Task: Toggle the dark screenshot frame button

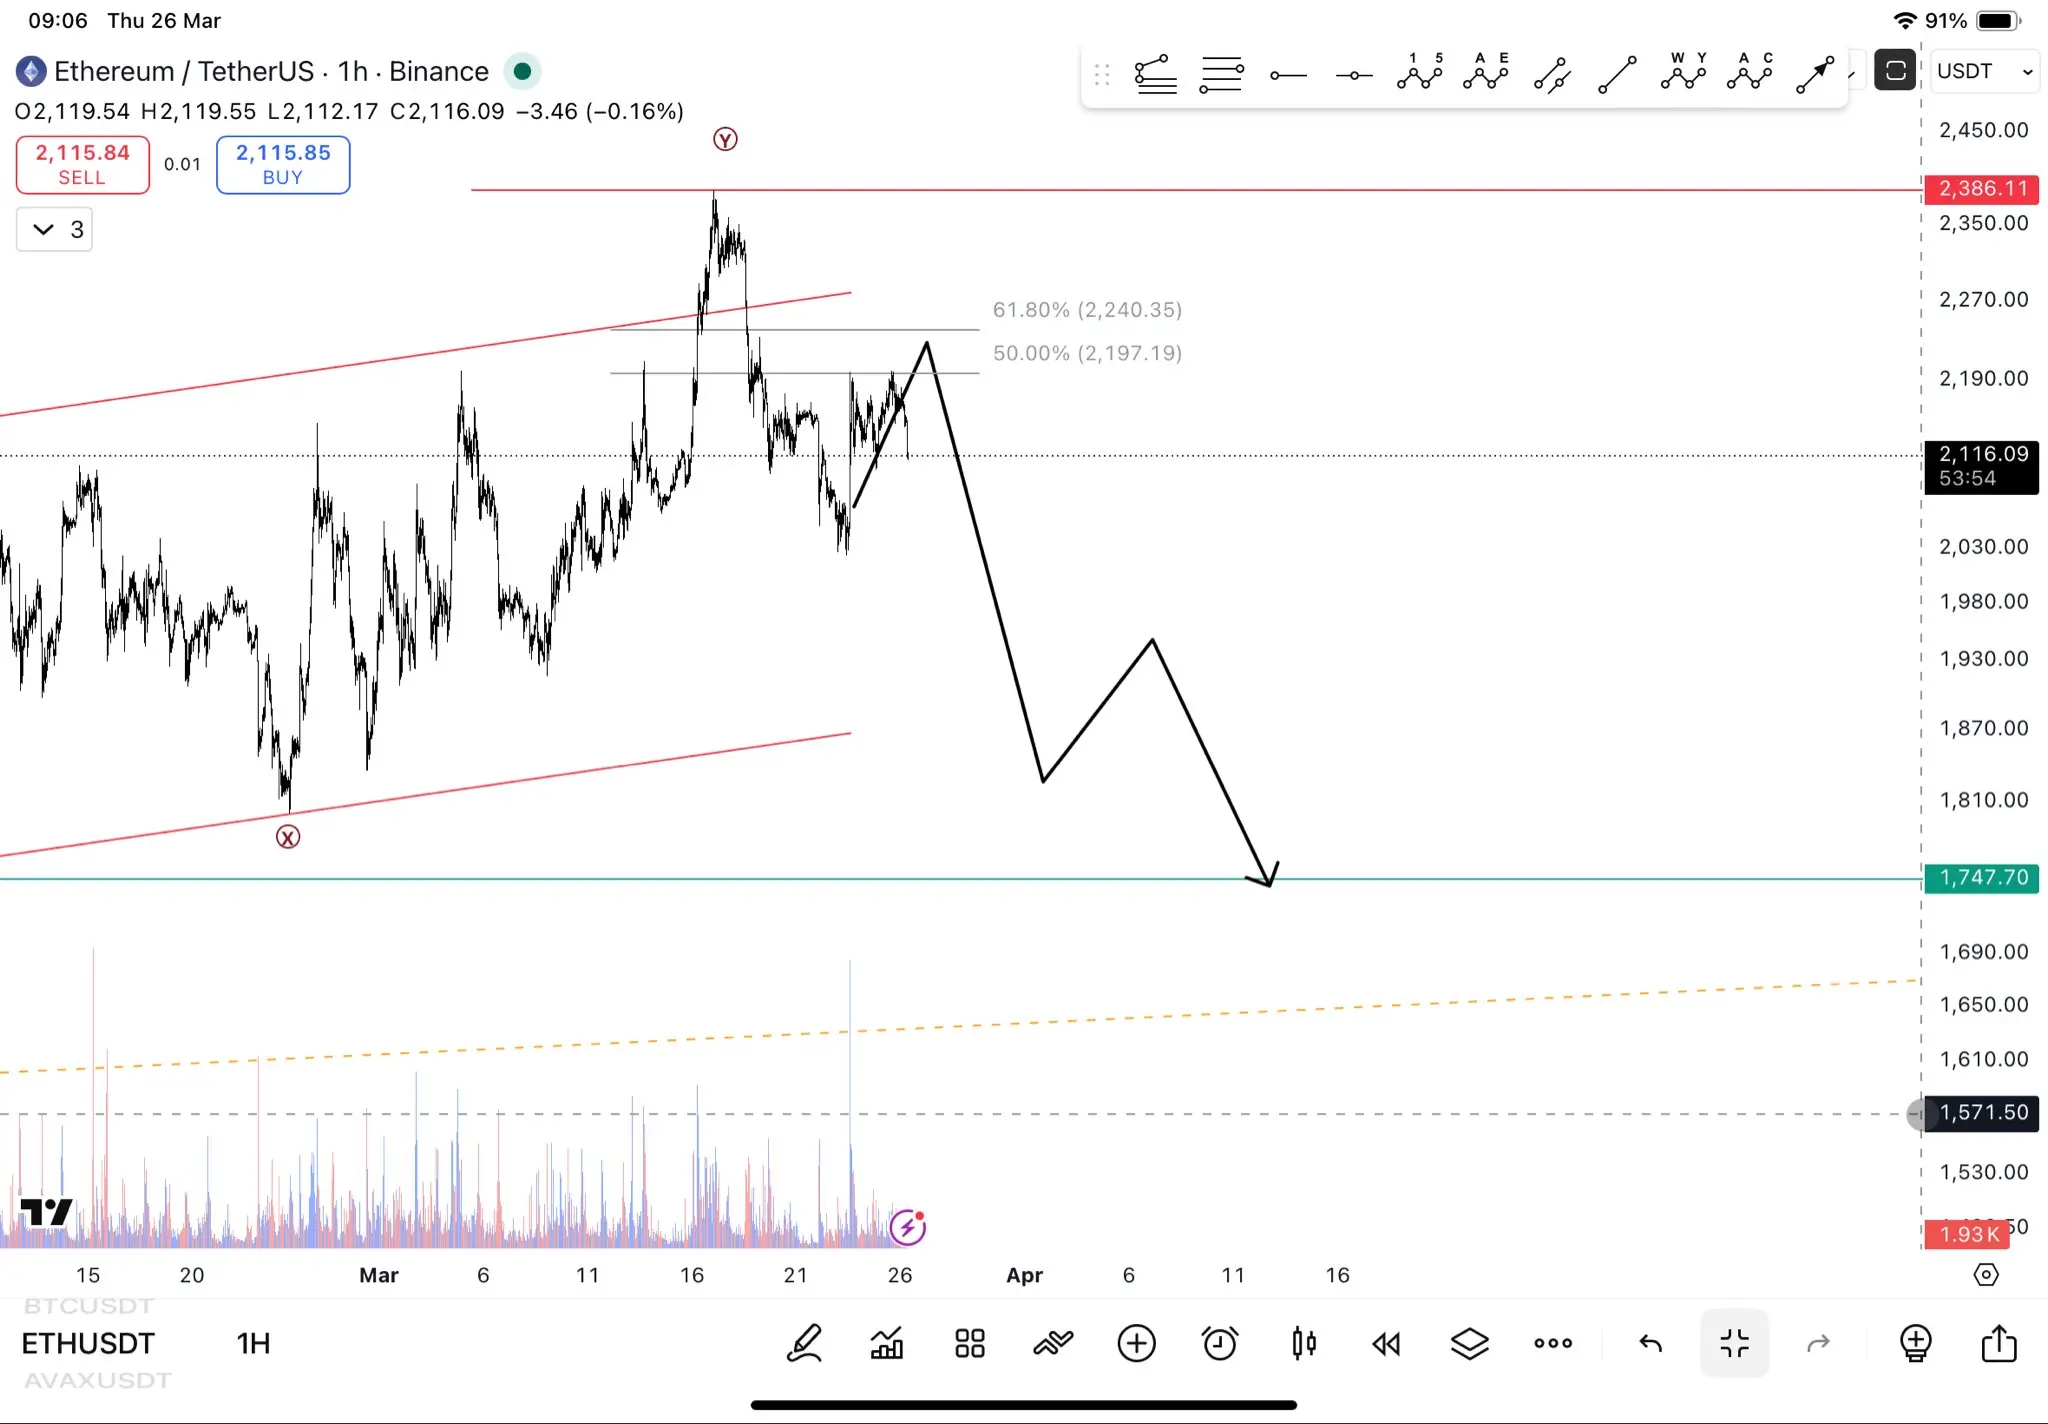Action: [1894, 71]
